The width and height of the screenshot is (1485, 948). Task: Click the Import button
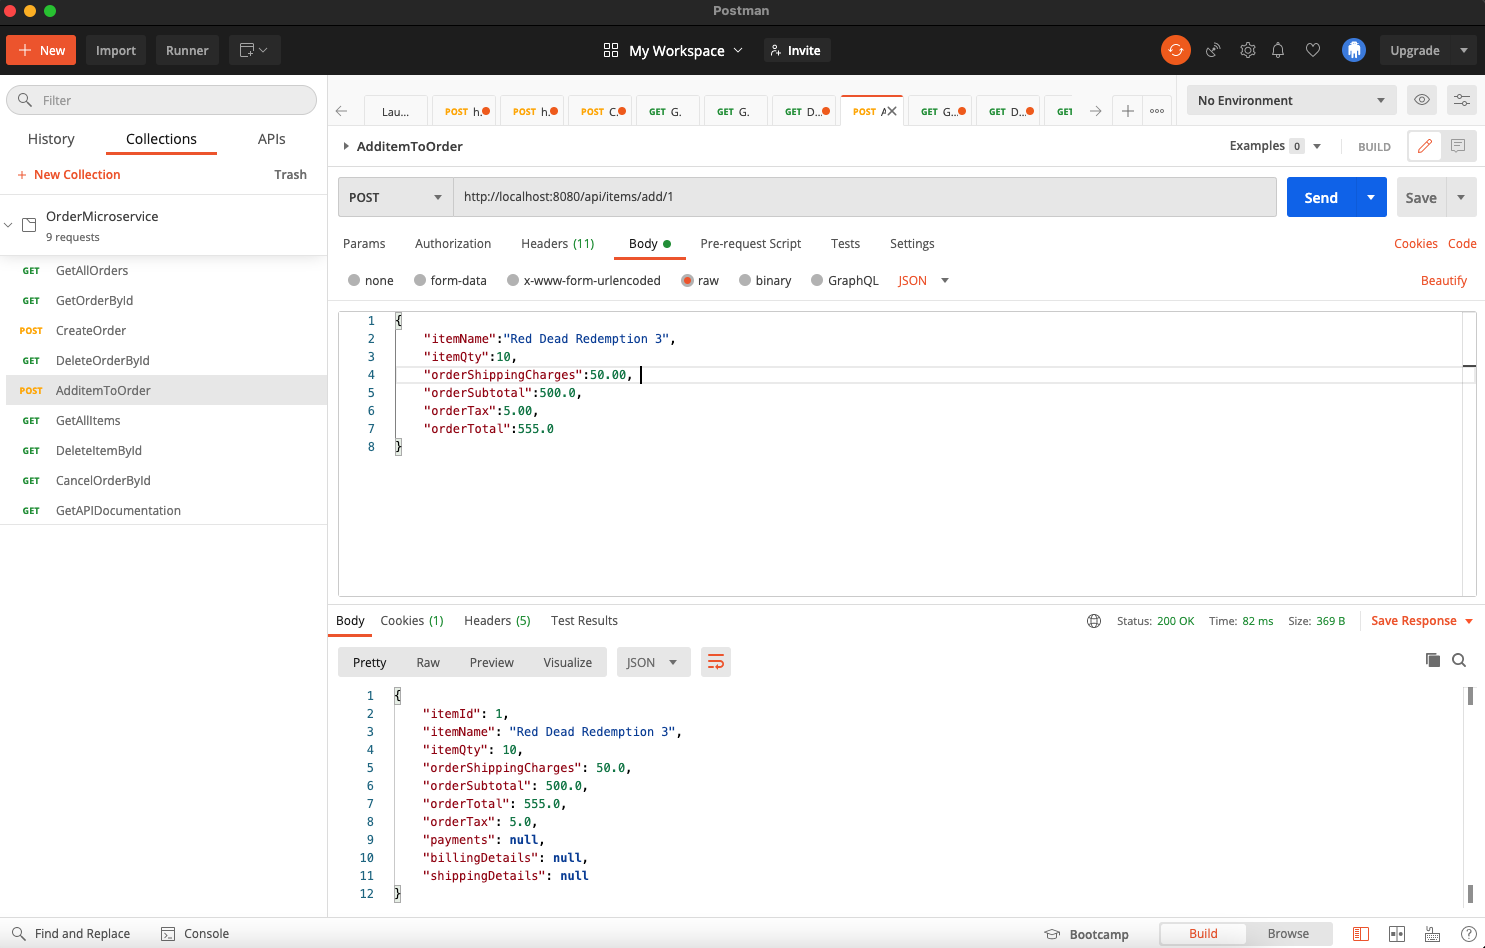pyautogui.click(x=116, y=50)
